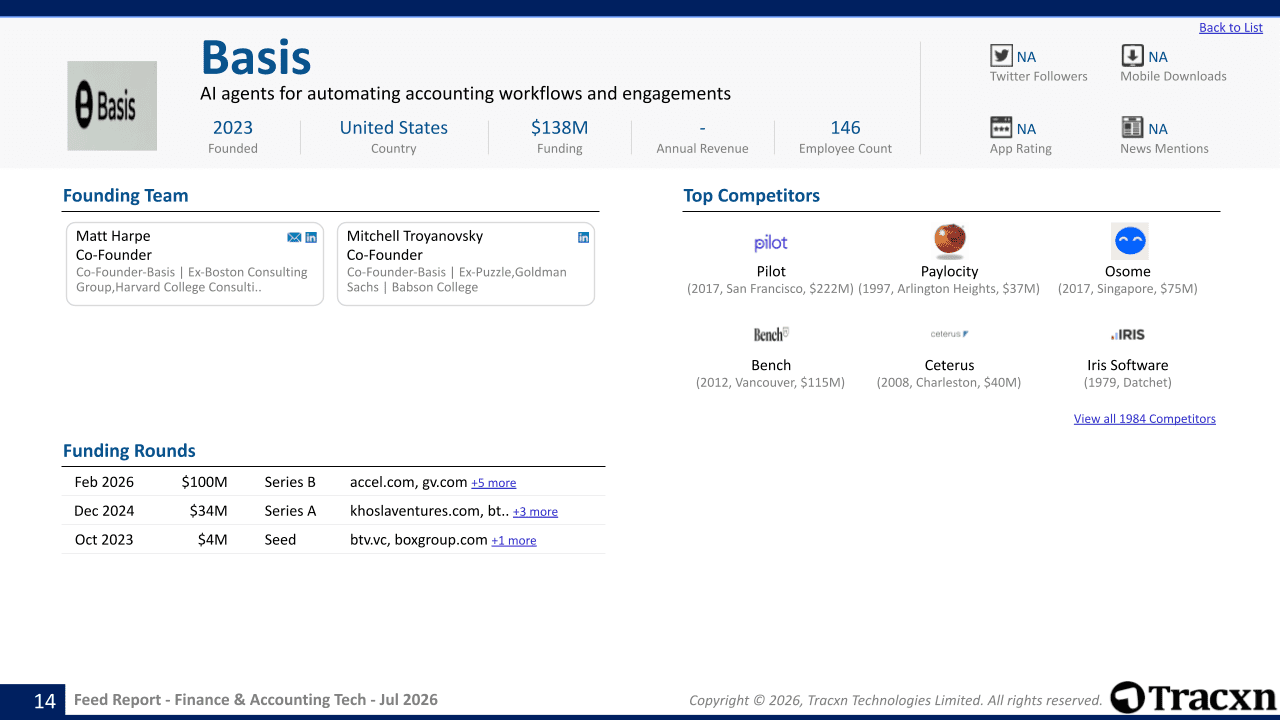
Task: Click the App Rating icon
Action: click(1001, 127)
